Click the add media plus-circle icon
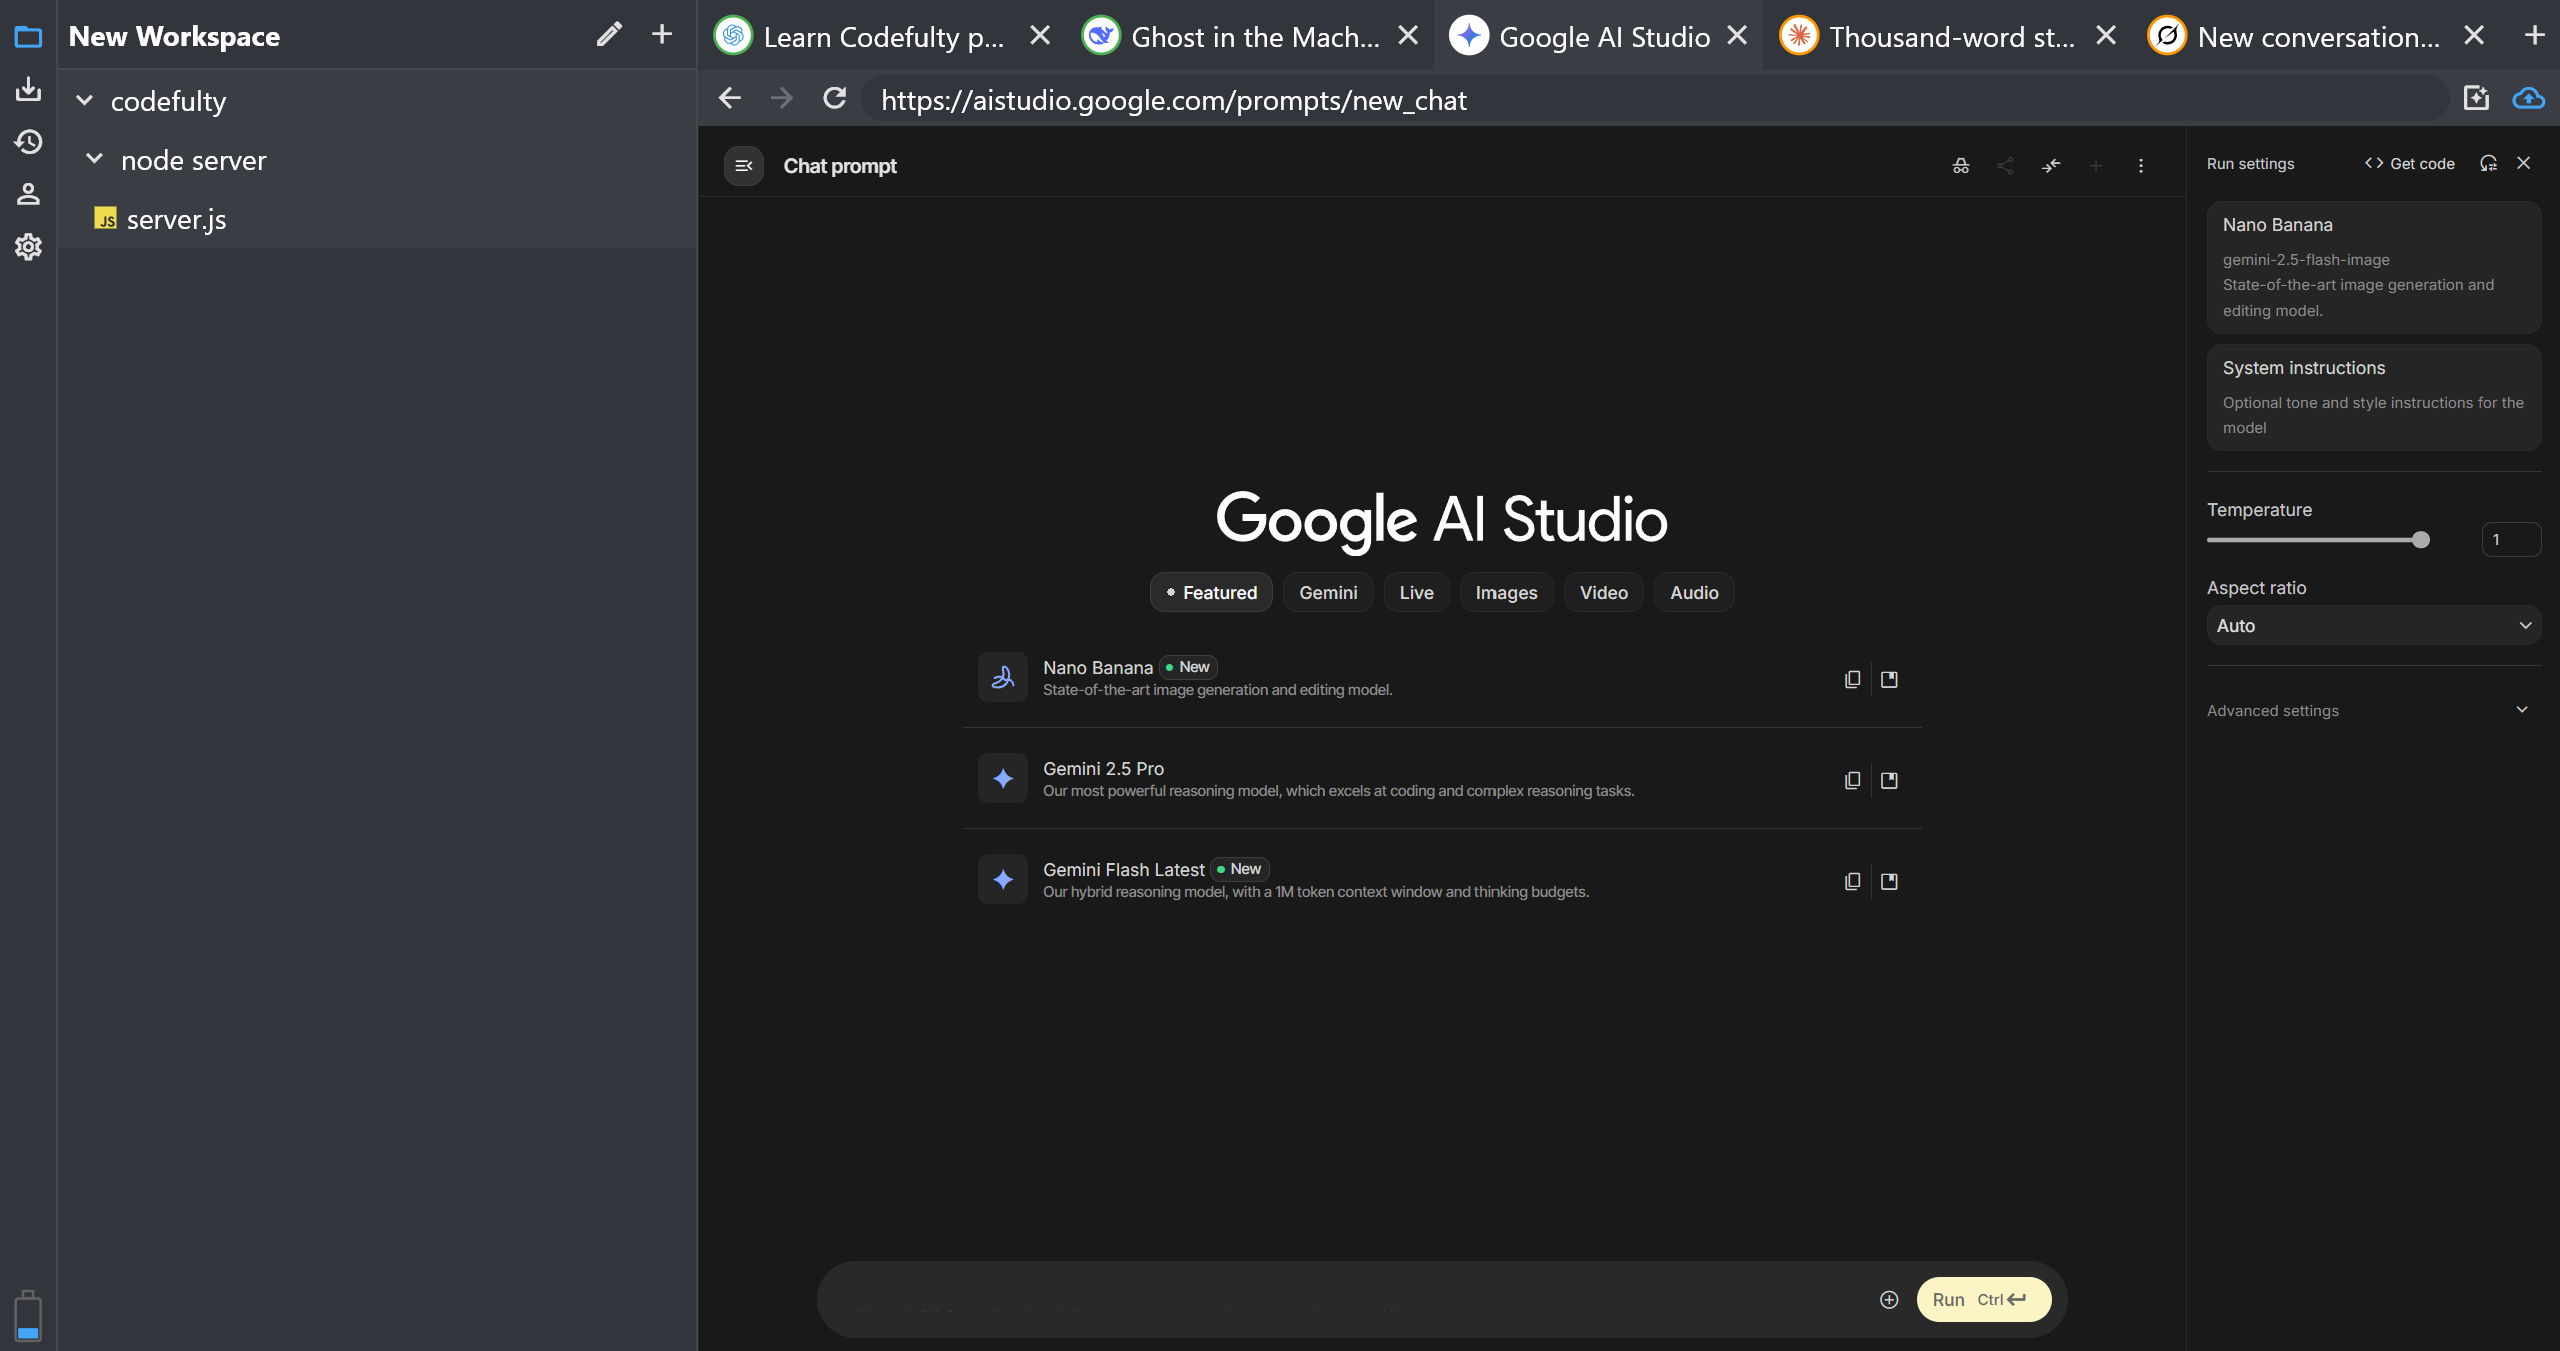2560x1351 pixels. pyautogui.click(x=1888, y=1299)
